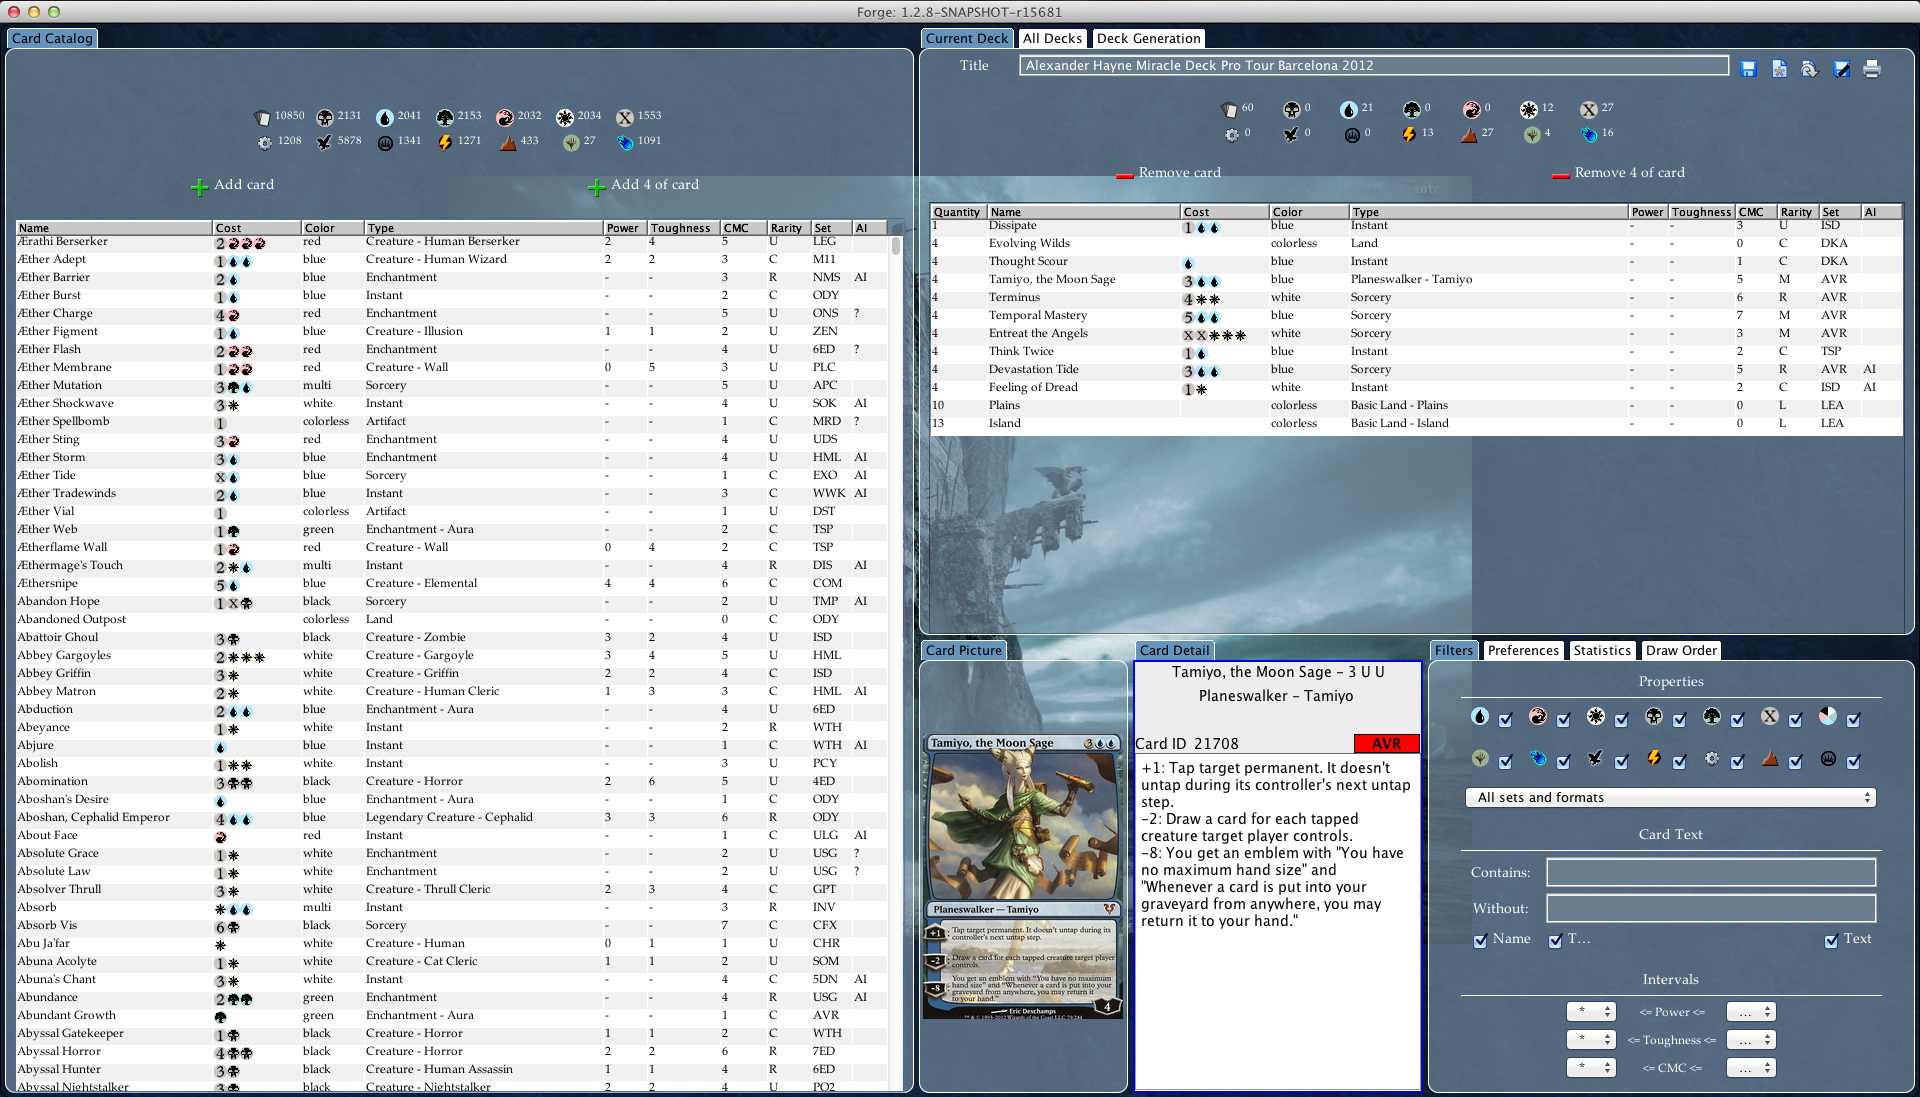Toggle the black skull color filter checkbox
The width and height of the screenshot is (1920, 1097).
1680,720
